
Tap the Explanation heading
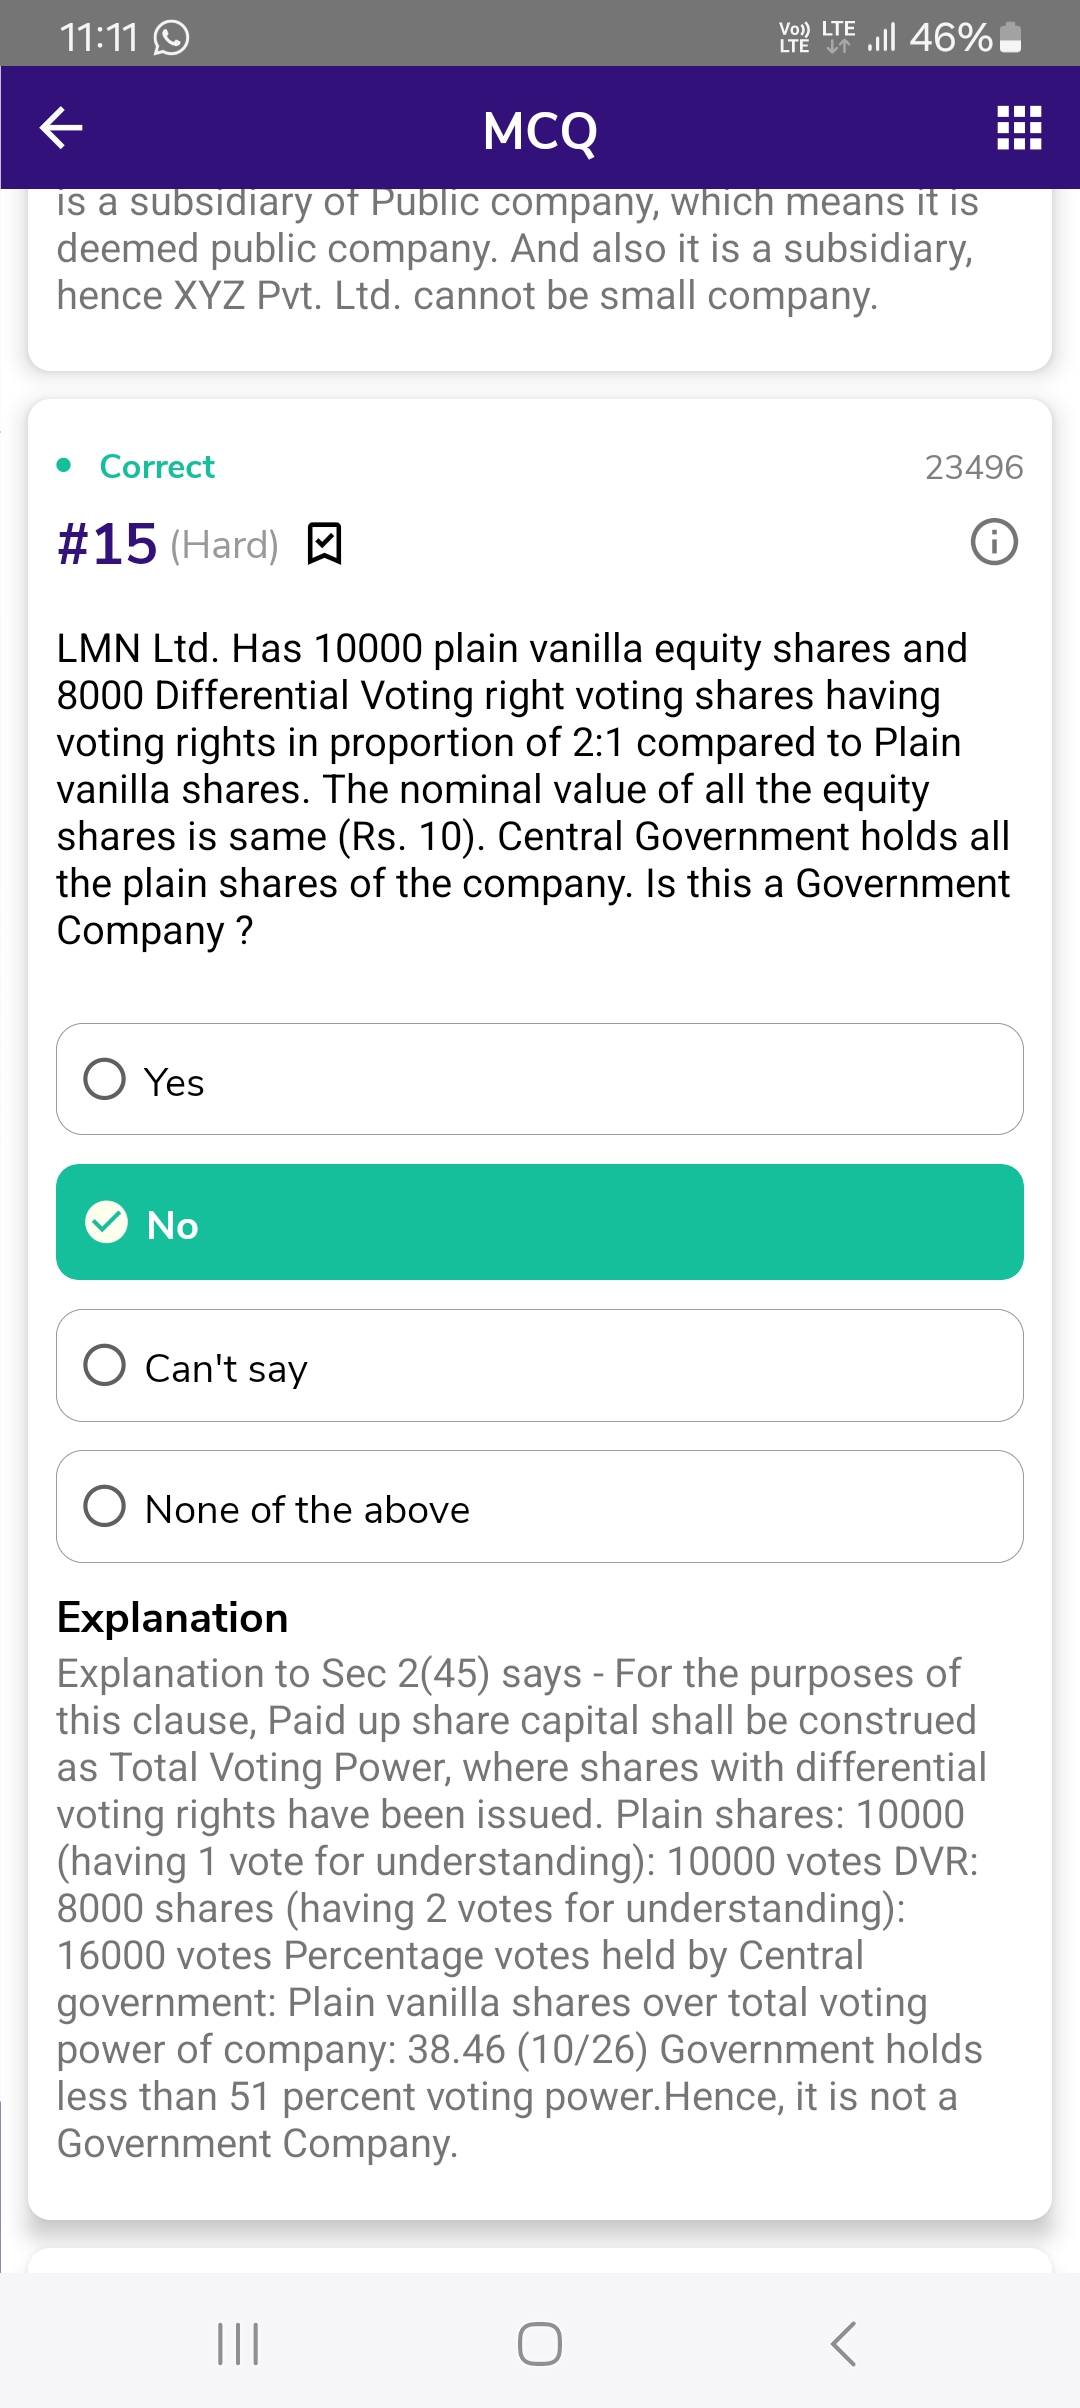click(x=172, y=1617)
